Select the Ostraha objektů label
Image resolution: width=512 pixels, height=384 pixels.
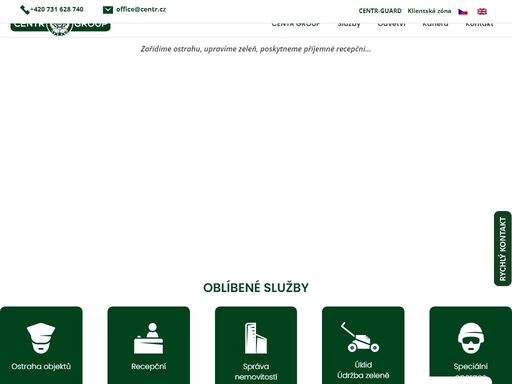(41, 366)
